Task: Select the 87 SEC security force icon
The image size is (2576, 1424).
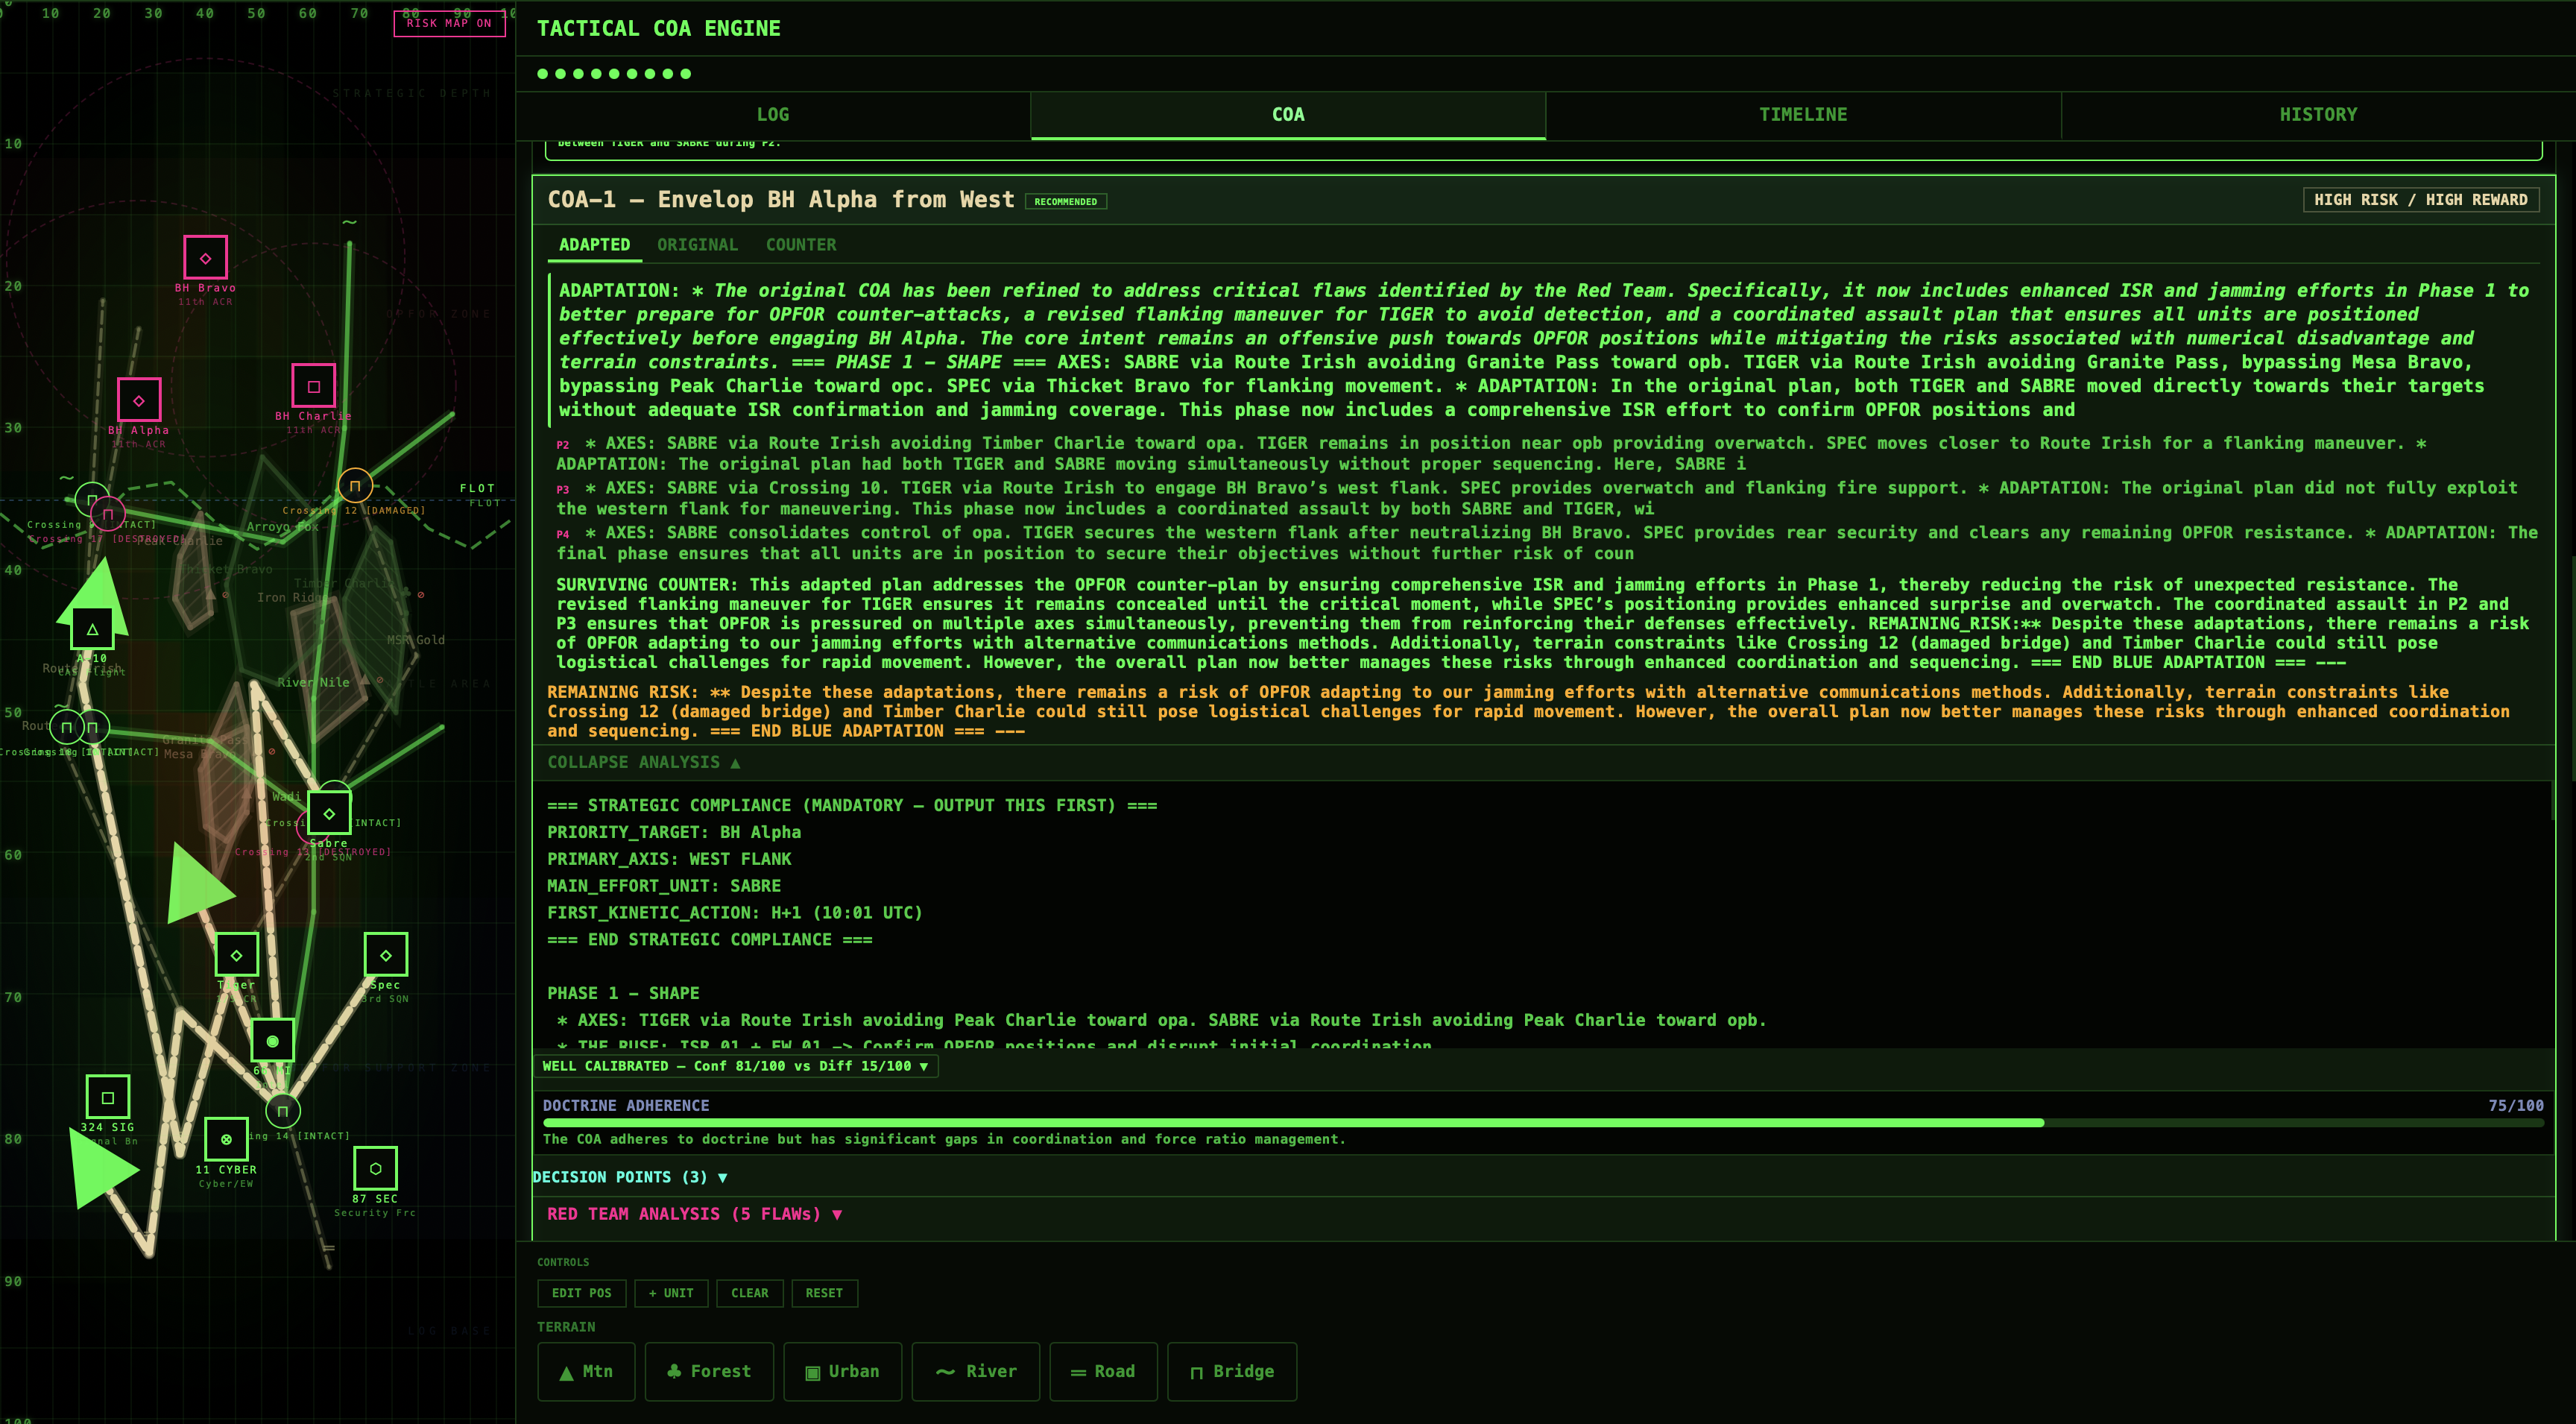Action: [x=375, y=1168]
